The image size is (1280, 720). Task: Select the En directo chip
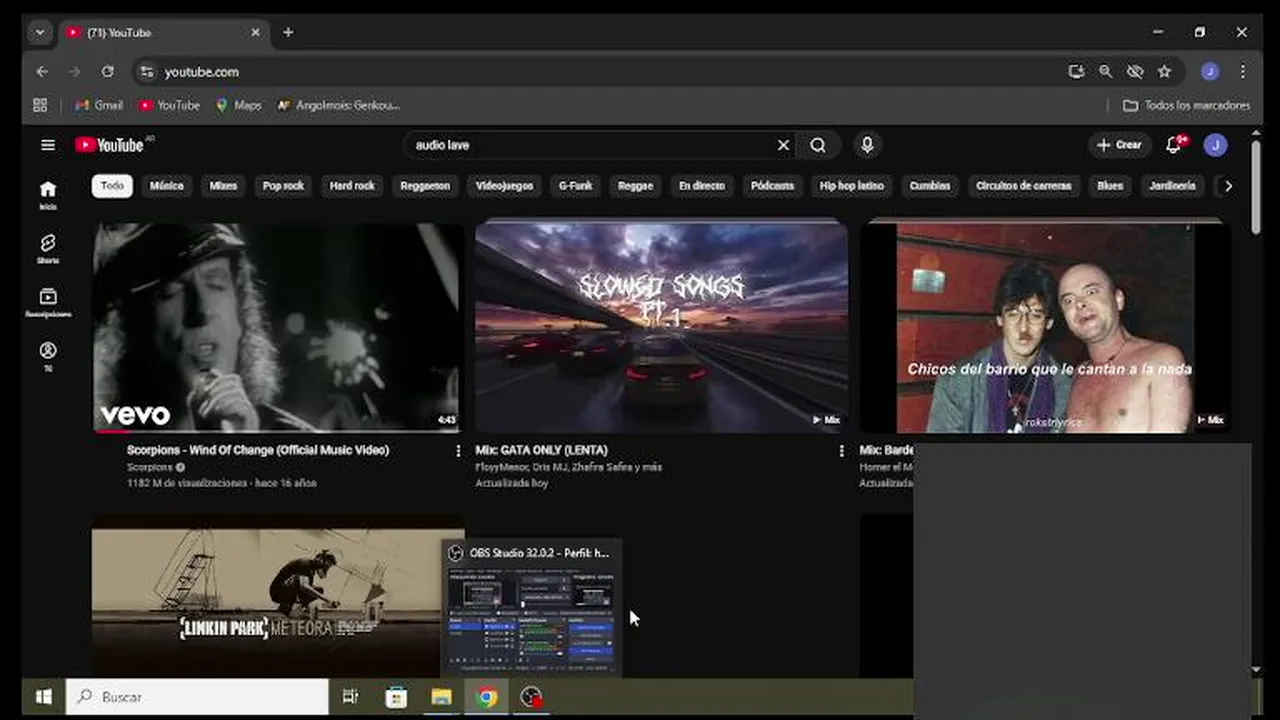coord(701,186)
